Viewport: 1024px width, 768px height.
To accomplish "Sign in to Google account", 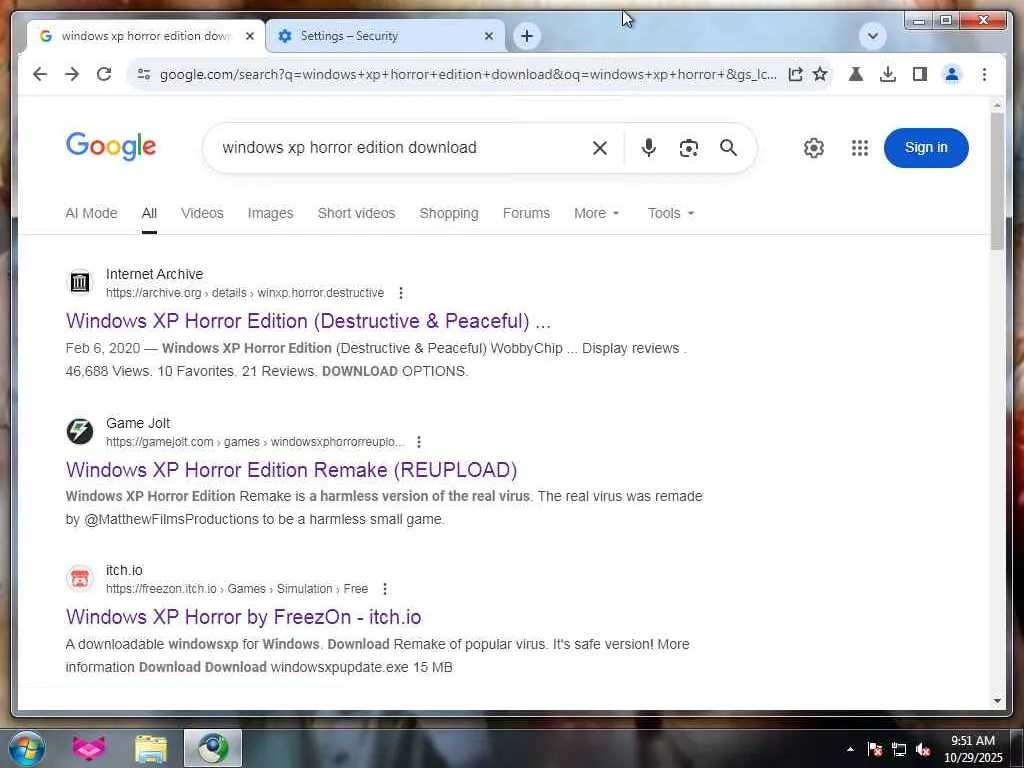I will pos(926,148).
